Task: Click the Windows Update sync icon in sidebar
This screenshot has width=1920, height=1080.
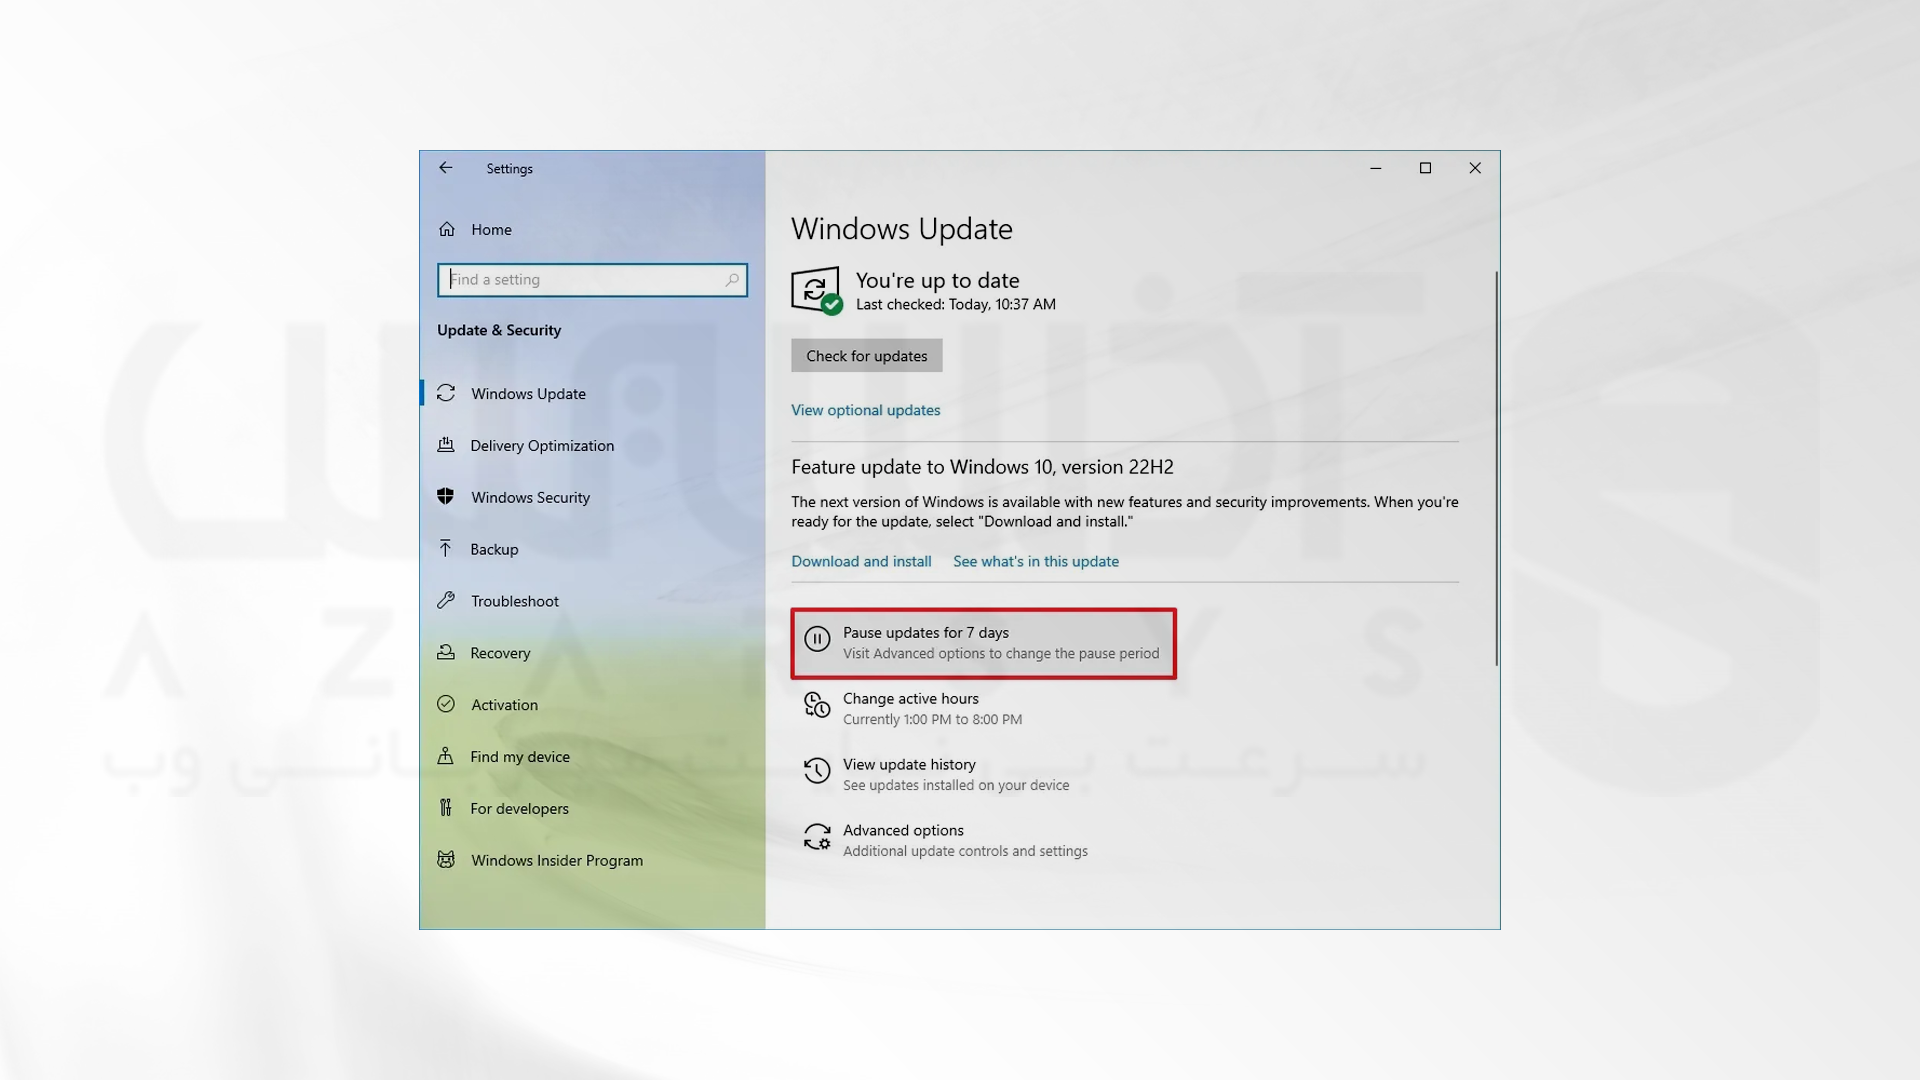Action: click(446, 393)
